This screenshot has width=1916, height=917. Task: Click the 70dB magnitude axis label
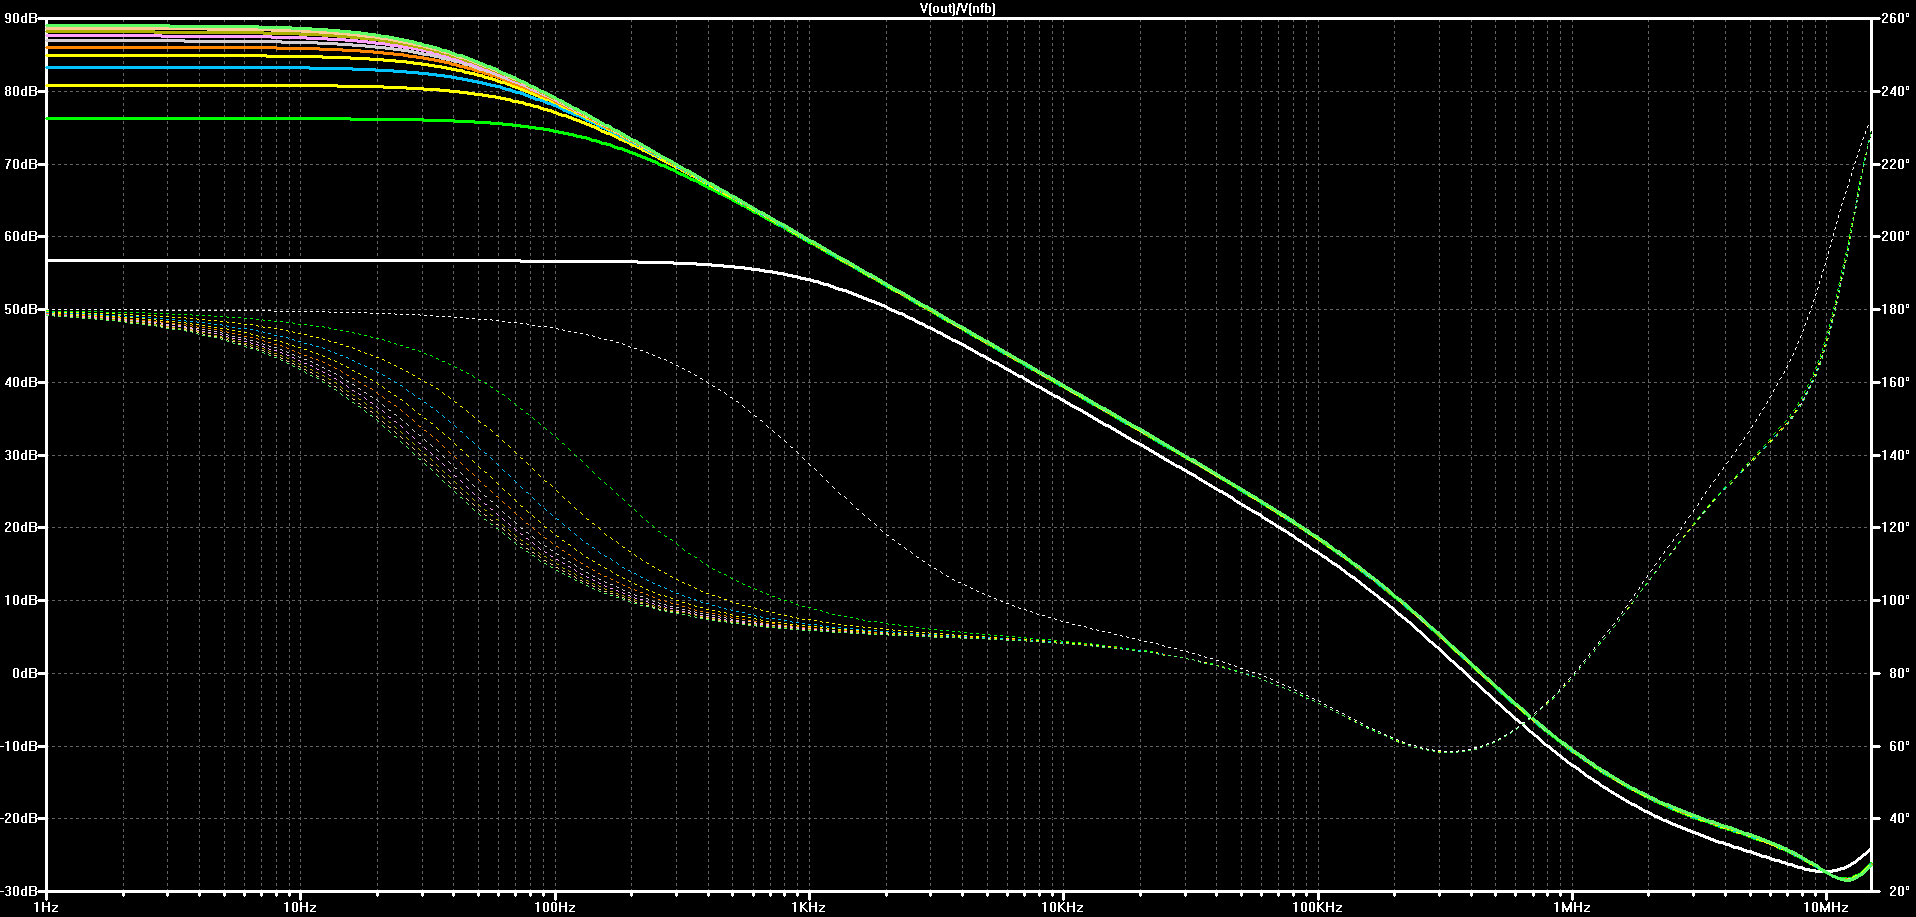click(21, 164)
